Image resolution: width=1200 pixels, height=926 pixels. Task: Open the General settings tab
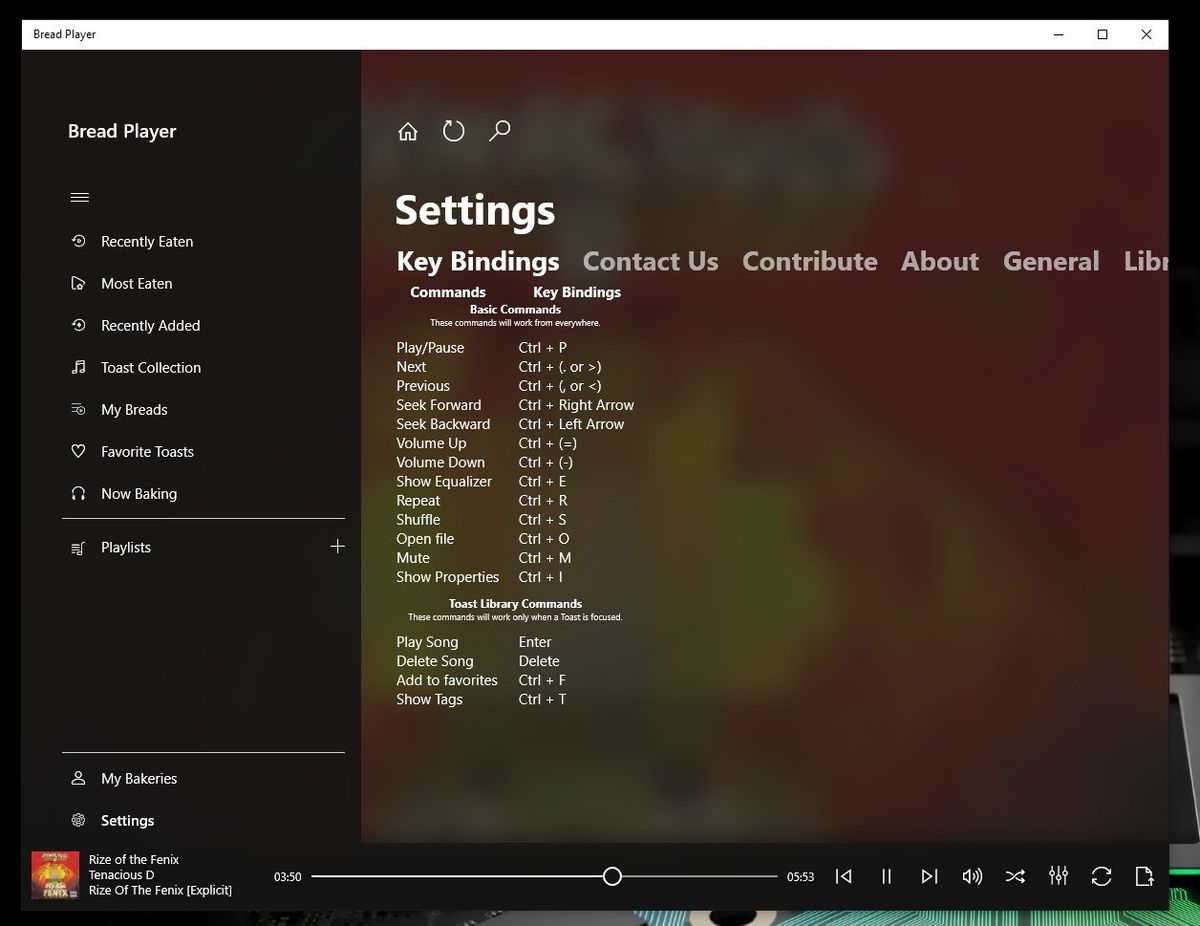click(1050, 261)
